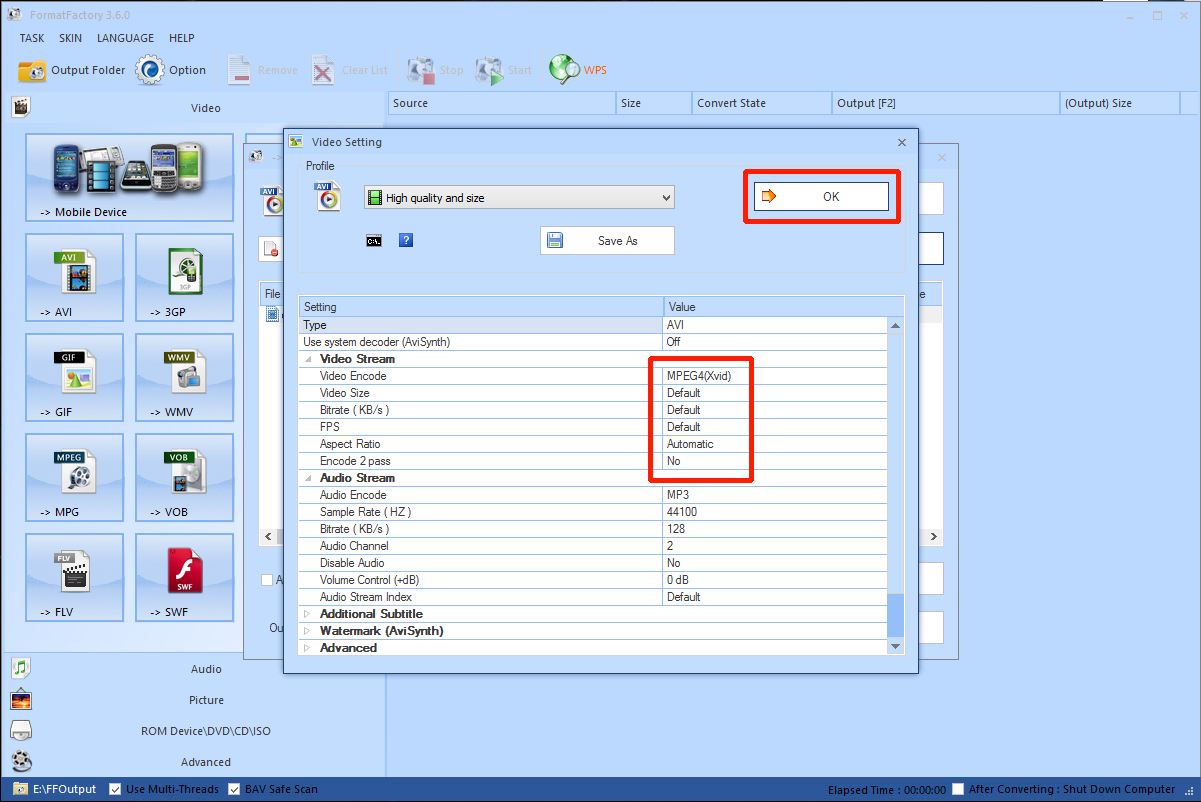Select the Mobile Device conversion tile
The image size is (1201, 802).
(129, 178)
